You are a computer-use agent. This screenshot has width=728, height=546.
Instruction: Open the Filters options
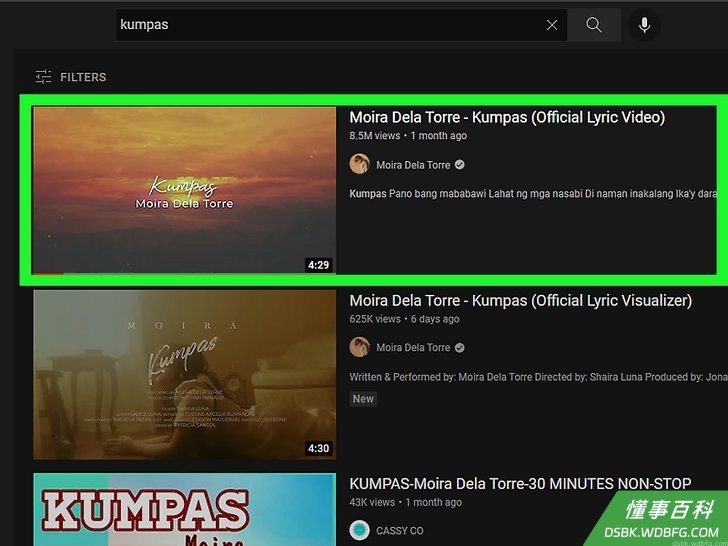pos(71,77)
